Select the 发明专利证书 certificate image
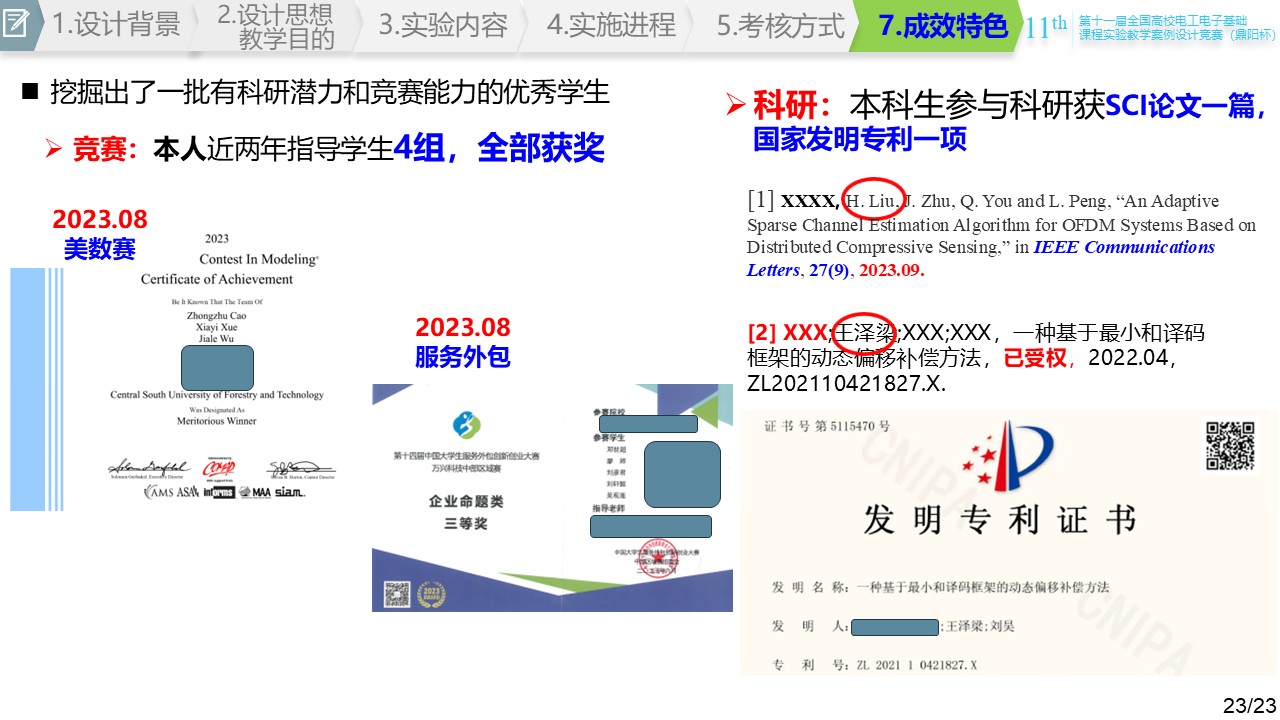Viewport: 1280px width, 720px height. (1008, 543)
